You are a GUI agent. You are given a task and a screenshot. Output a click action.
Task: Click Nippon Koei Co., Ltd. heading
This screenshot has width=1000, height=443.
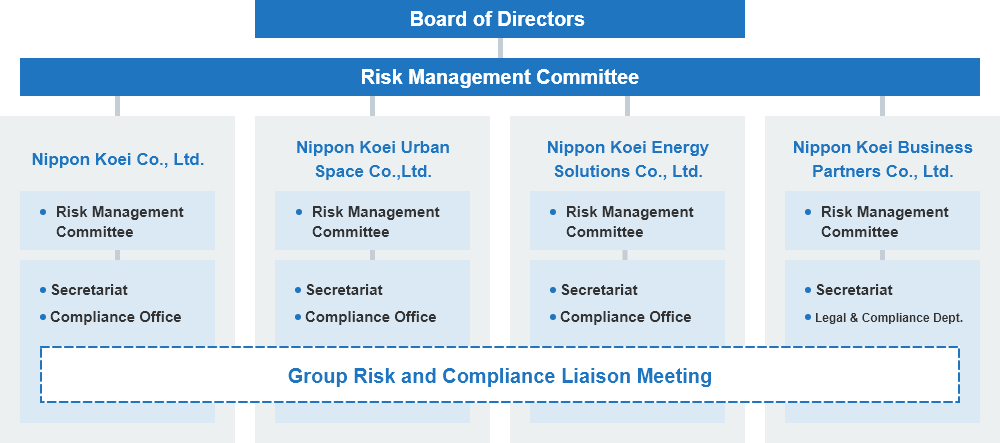(118, 159)
